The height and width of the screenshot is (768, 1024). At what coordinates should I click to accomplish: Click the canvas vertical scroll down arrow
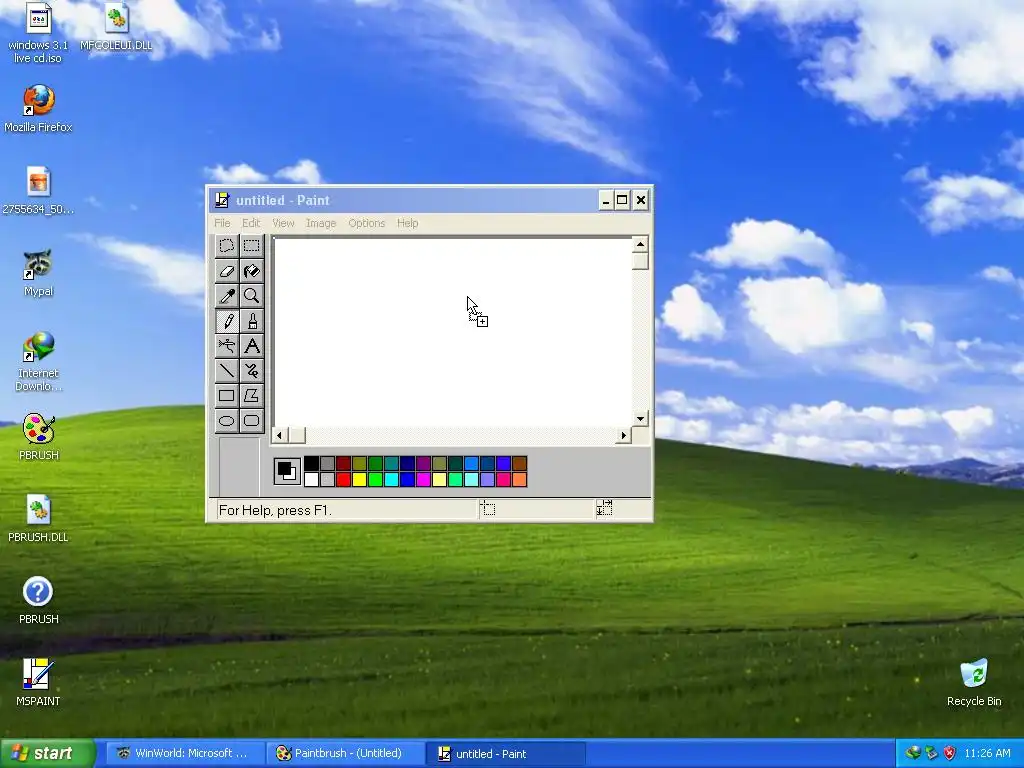[640, 419]
